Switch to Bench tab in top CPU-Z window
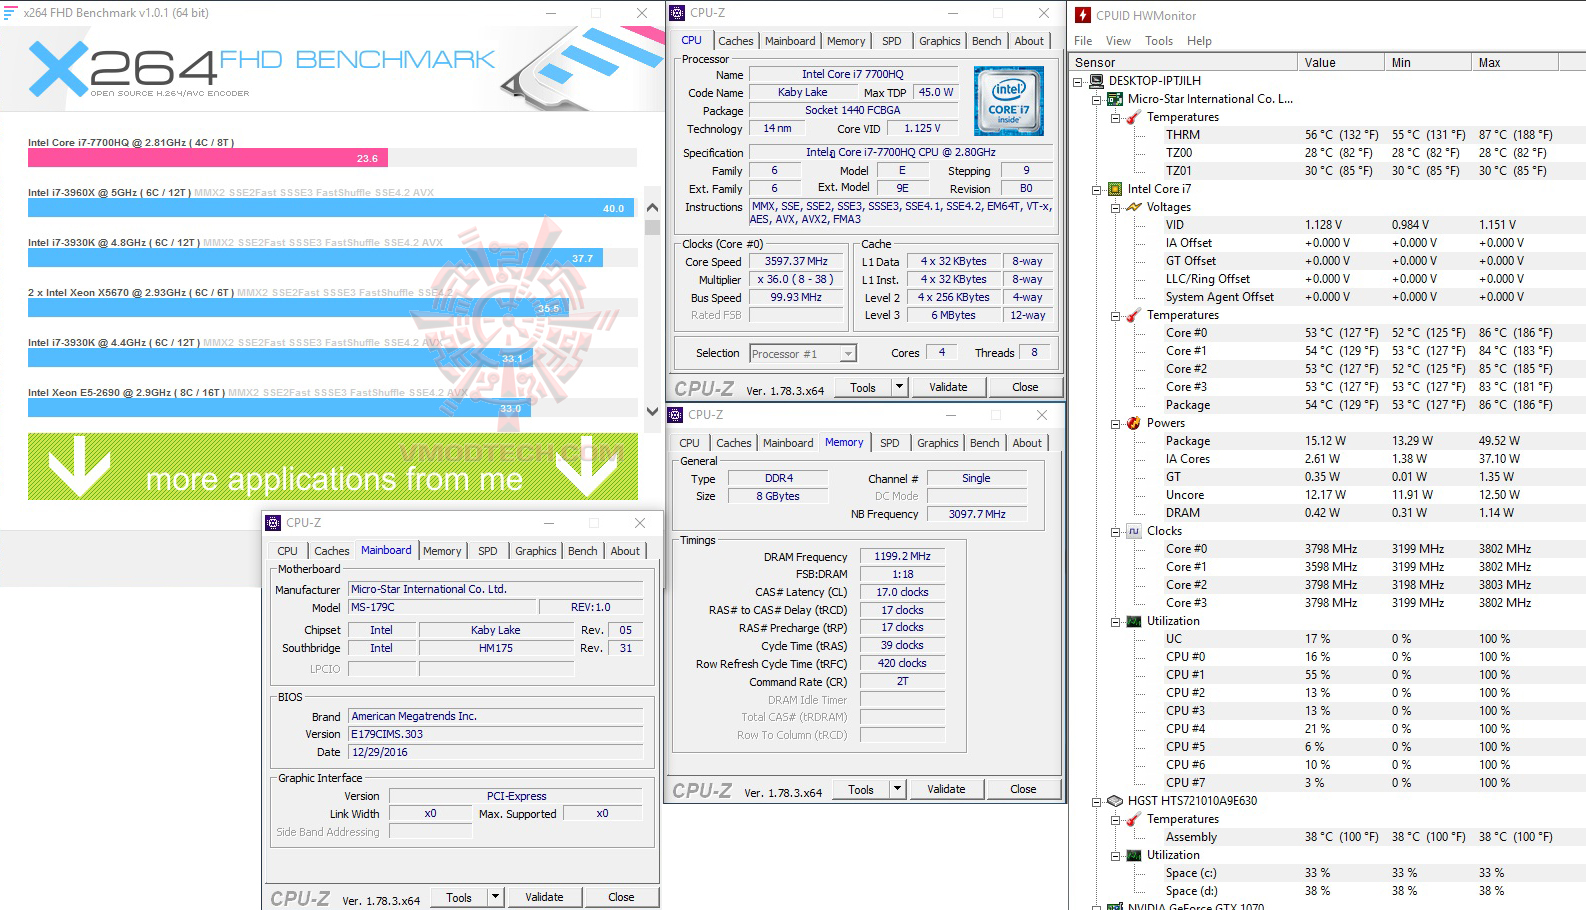 point(986,41)
